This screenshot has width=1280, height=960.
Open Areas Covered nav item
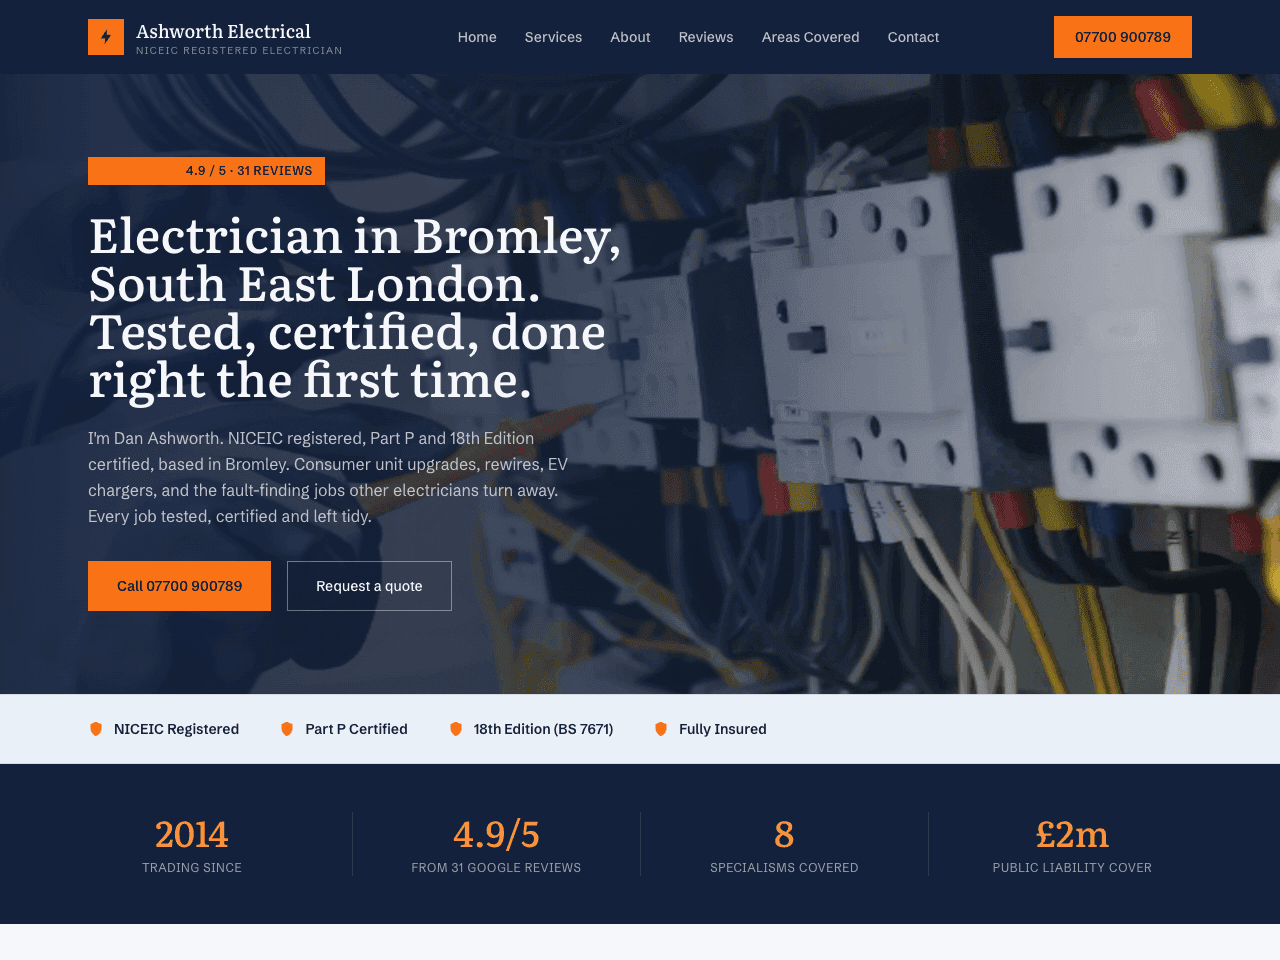coord(810,37)
